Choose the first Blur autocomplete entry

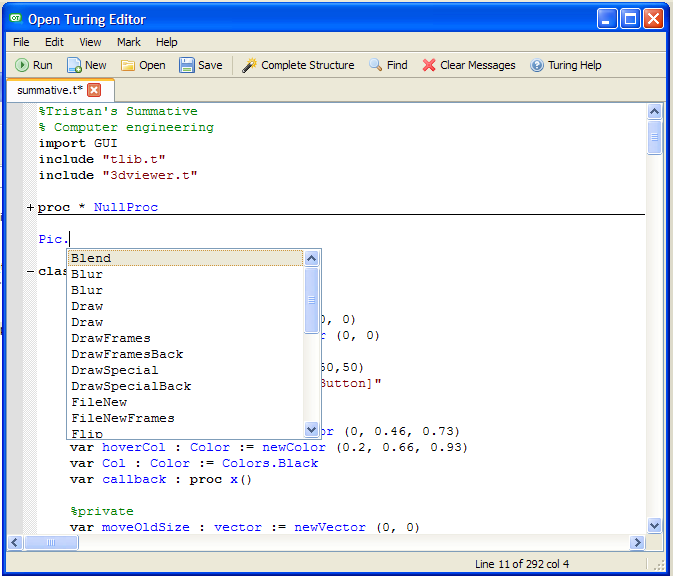click(185, 274)
